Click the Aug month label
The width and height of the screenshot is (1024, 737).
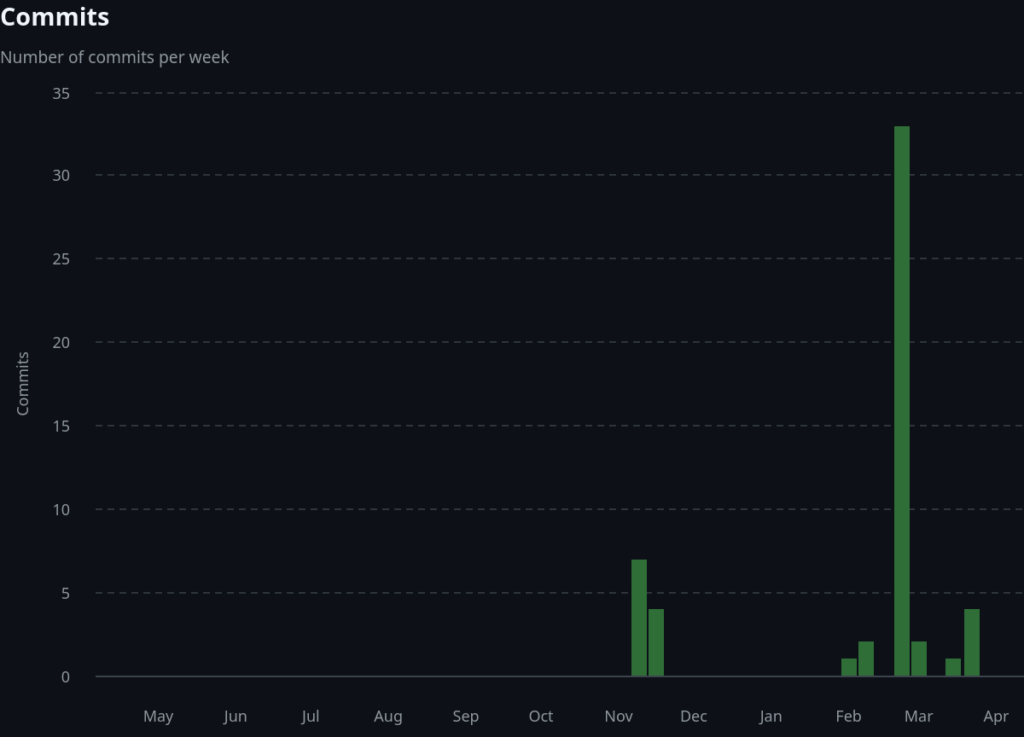point(388,716)
